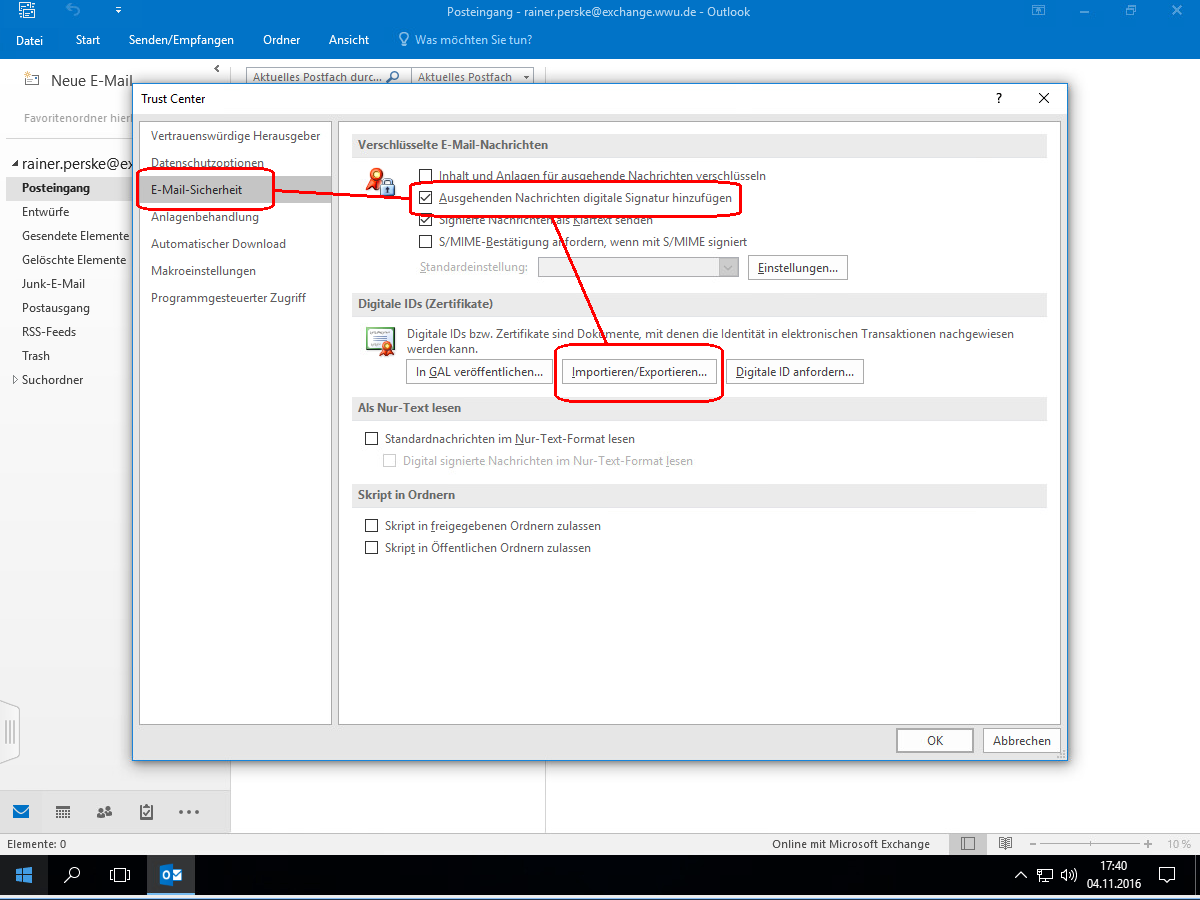Open the Standardeinstellung dropdown

(x=728, y=267)
